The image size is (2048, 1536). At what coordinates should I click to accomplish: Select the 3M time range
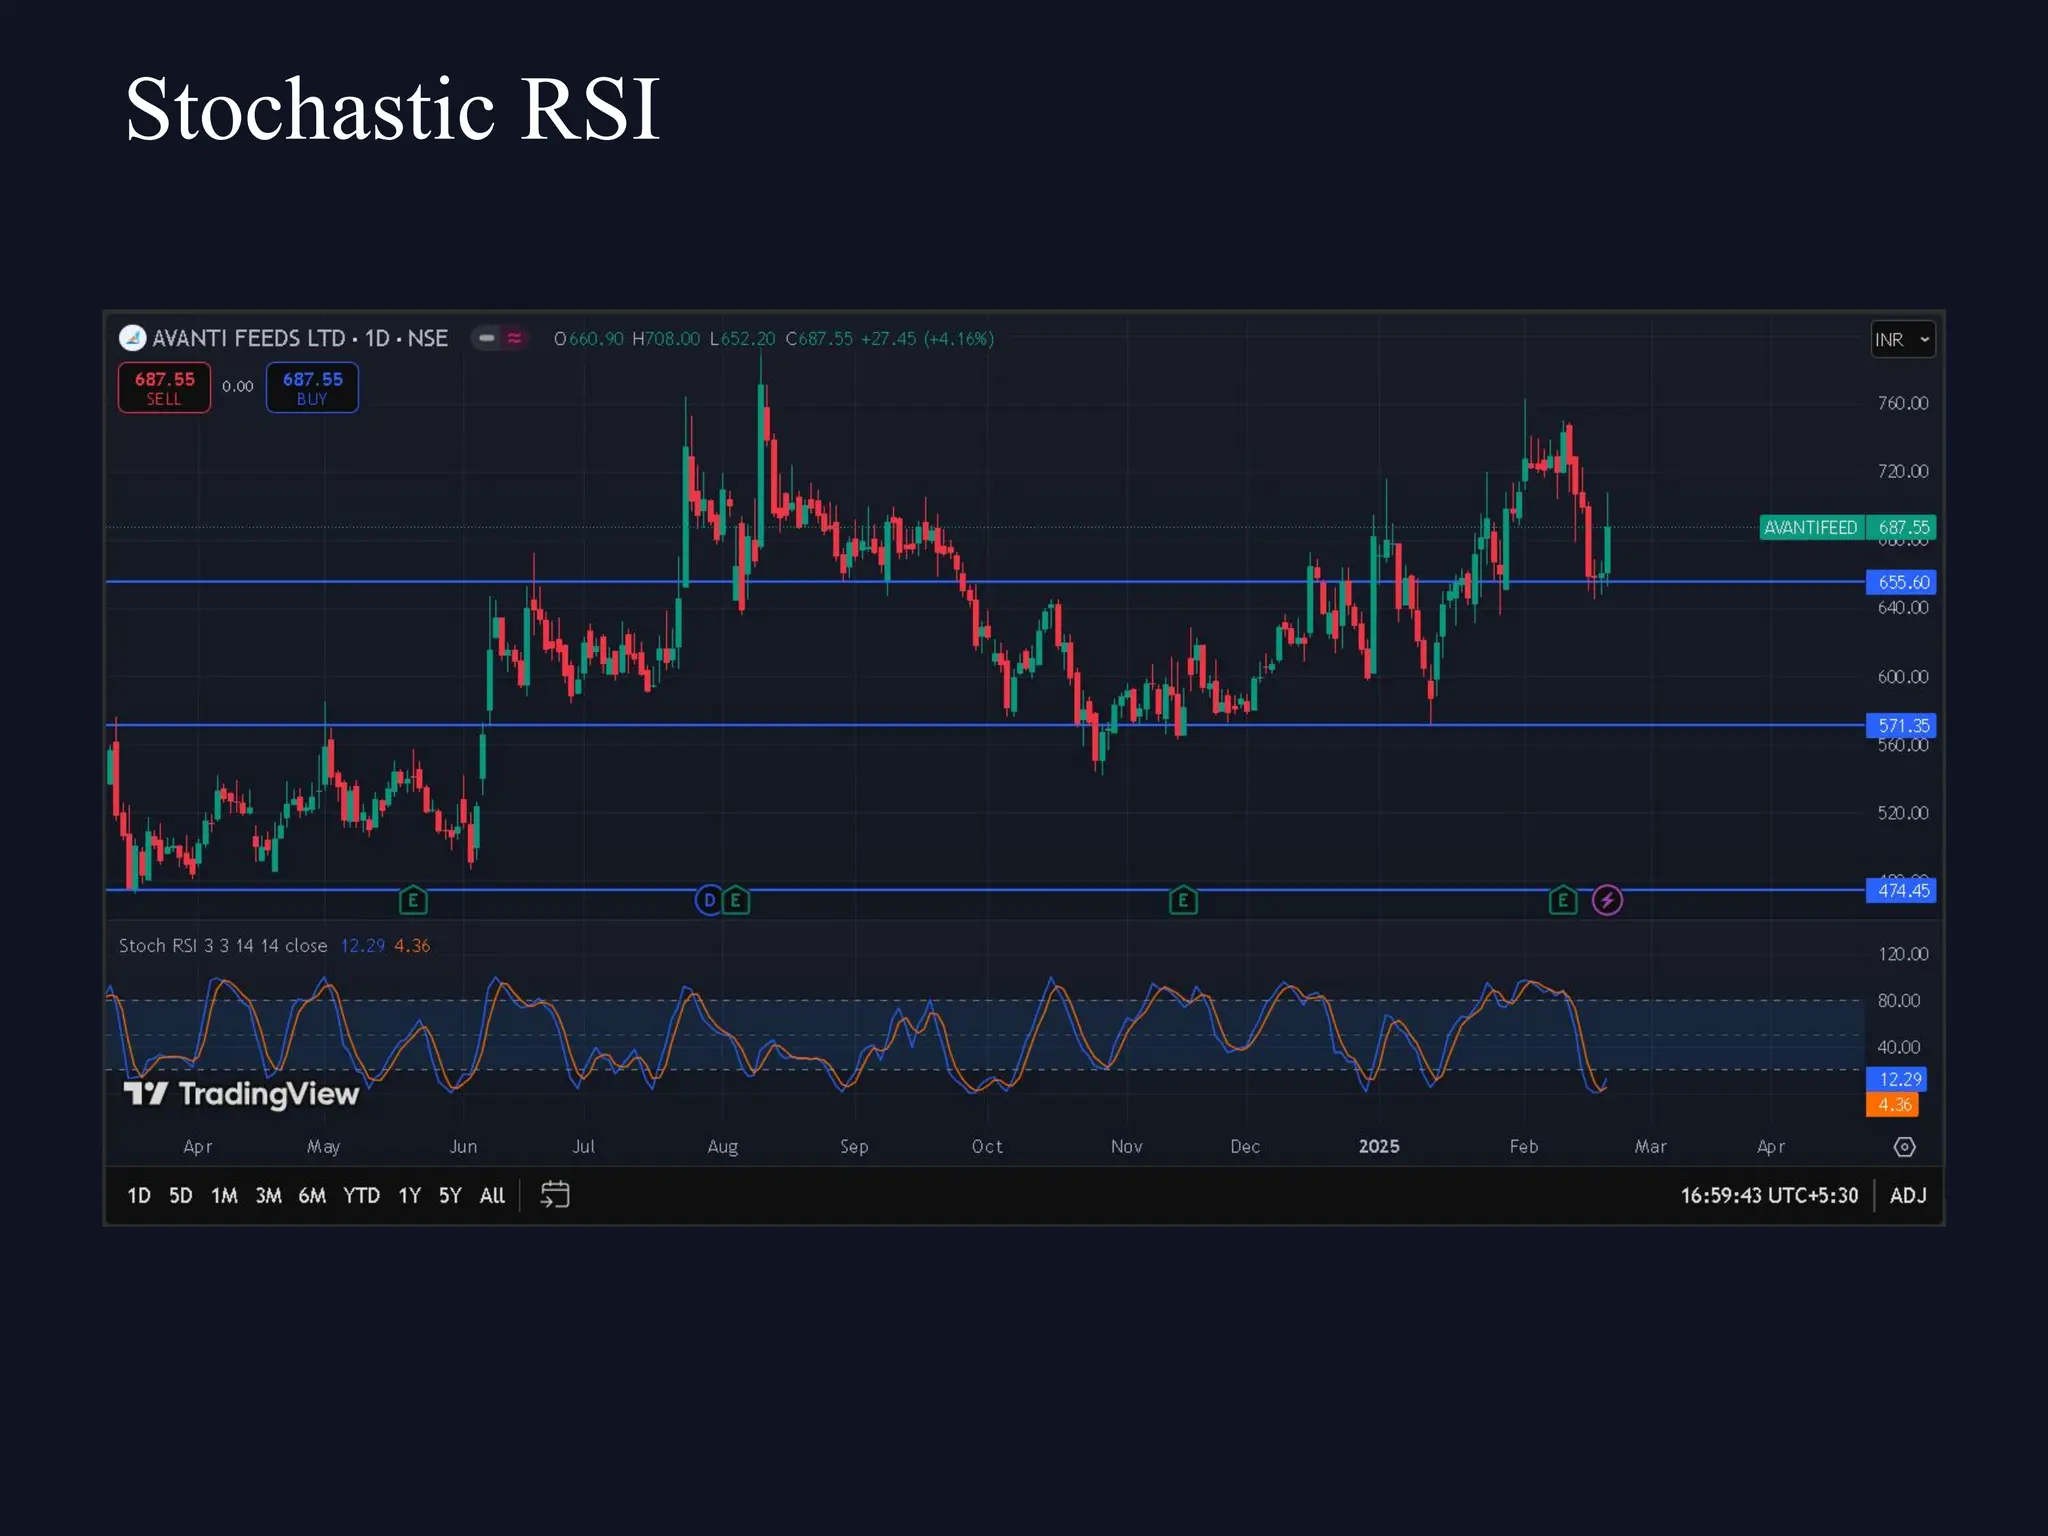coord(268,1195)
